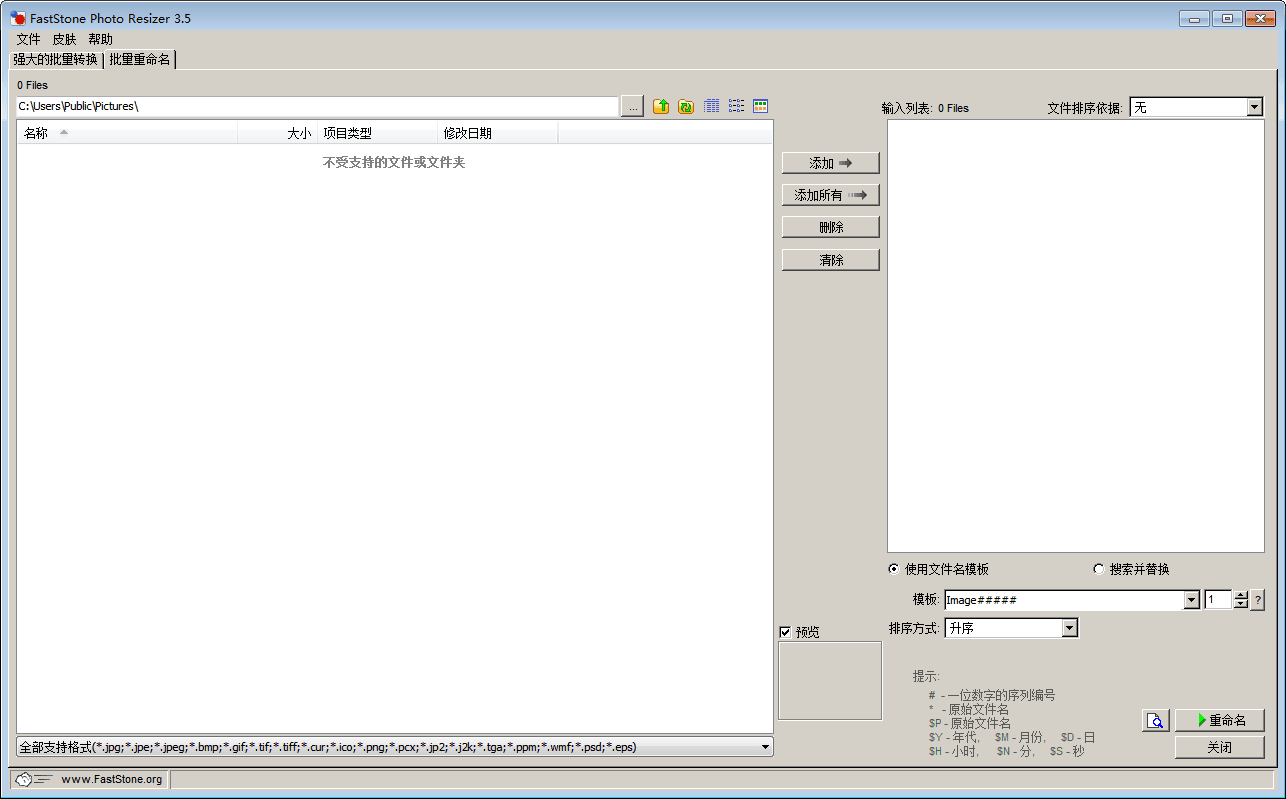The height and width of the screenshot is (799, 1286).
Task: Maximize the FastStone window
Action: [1226, 18]
